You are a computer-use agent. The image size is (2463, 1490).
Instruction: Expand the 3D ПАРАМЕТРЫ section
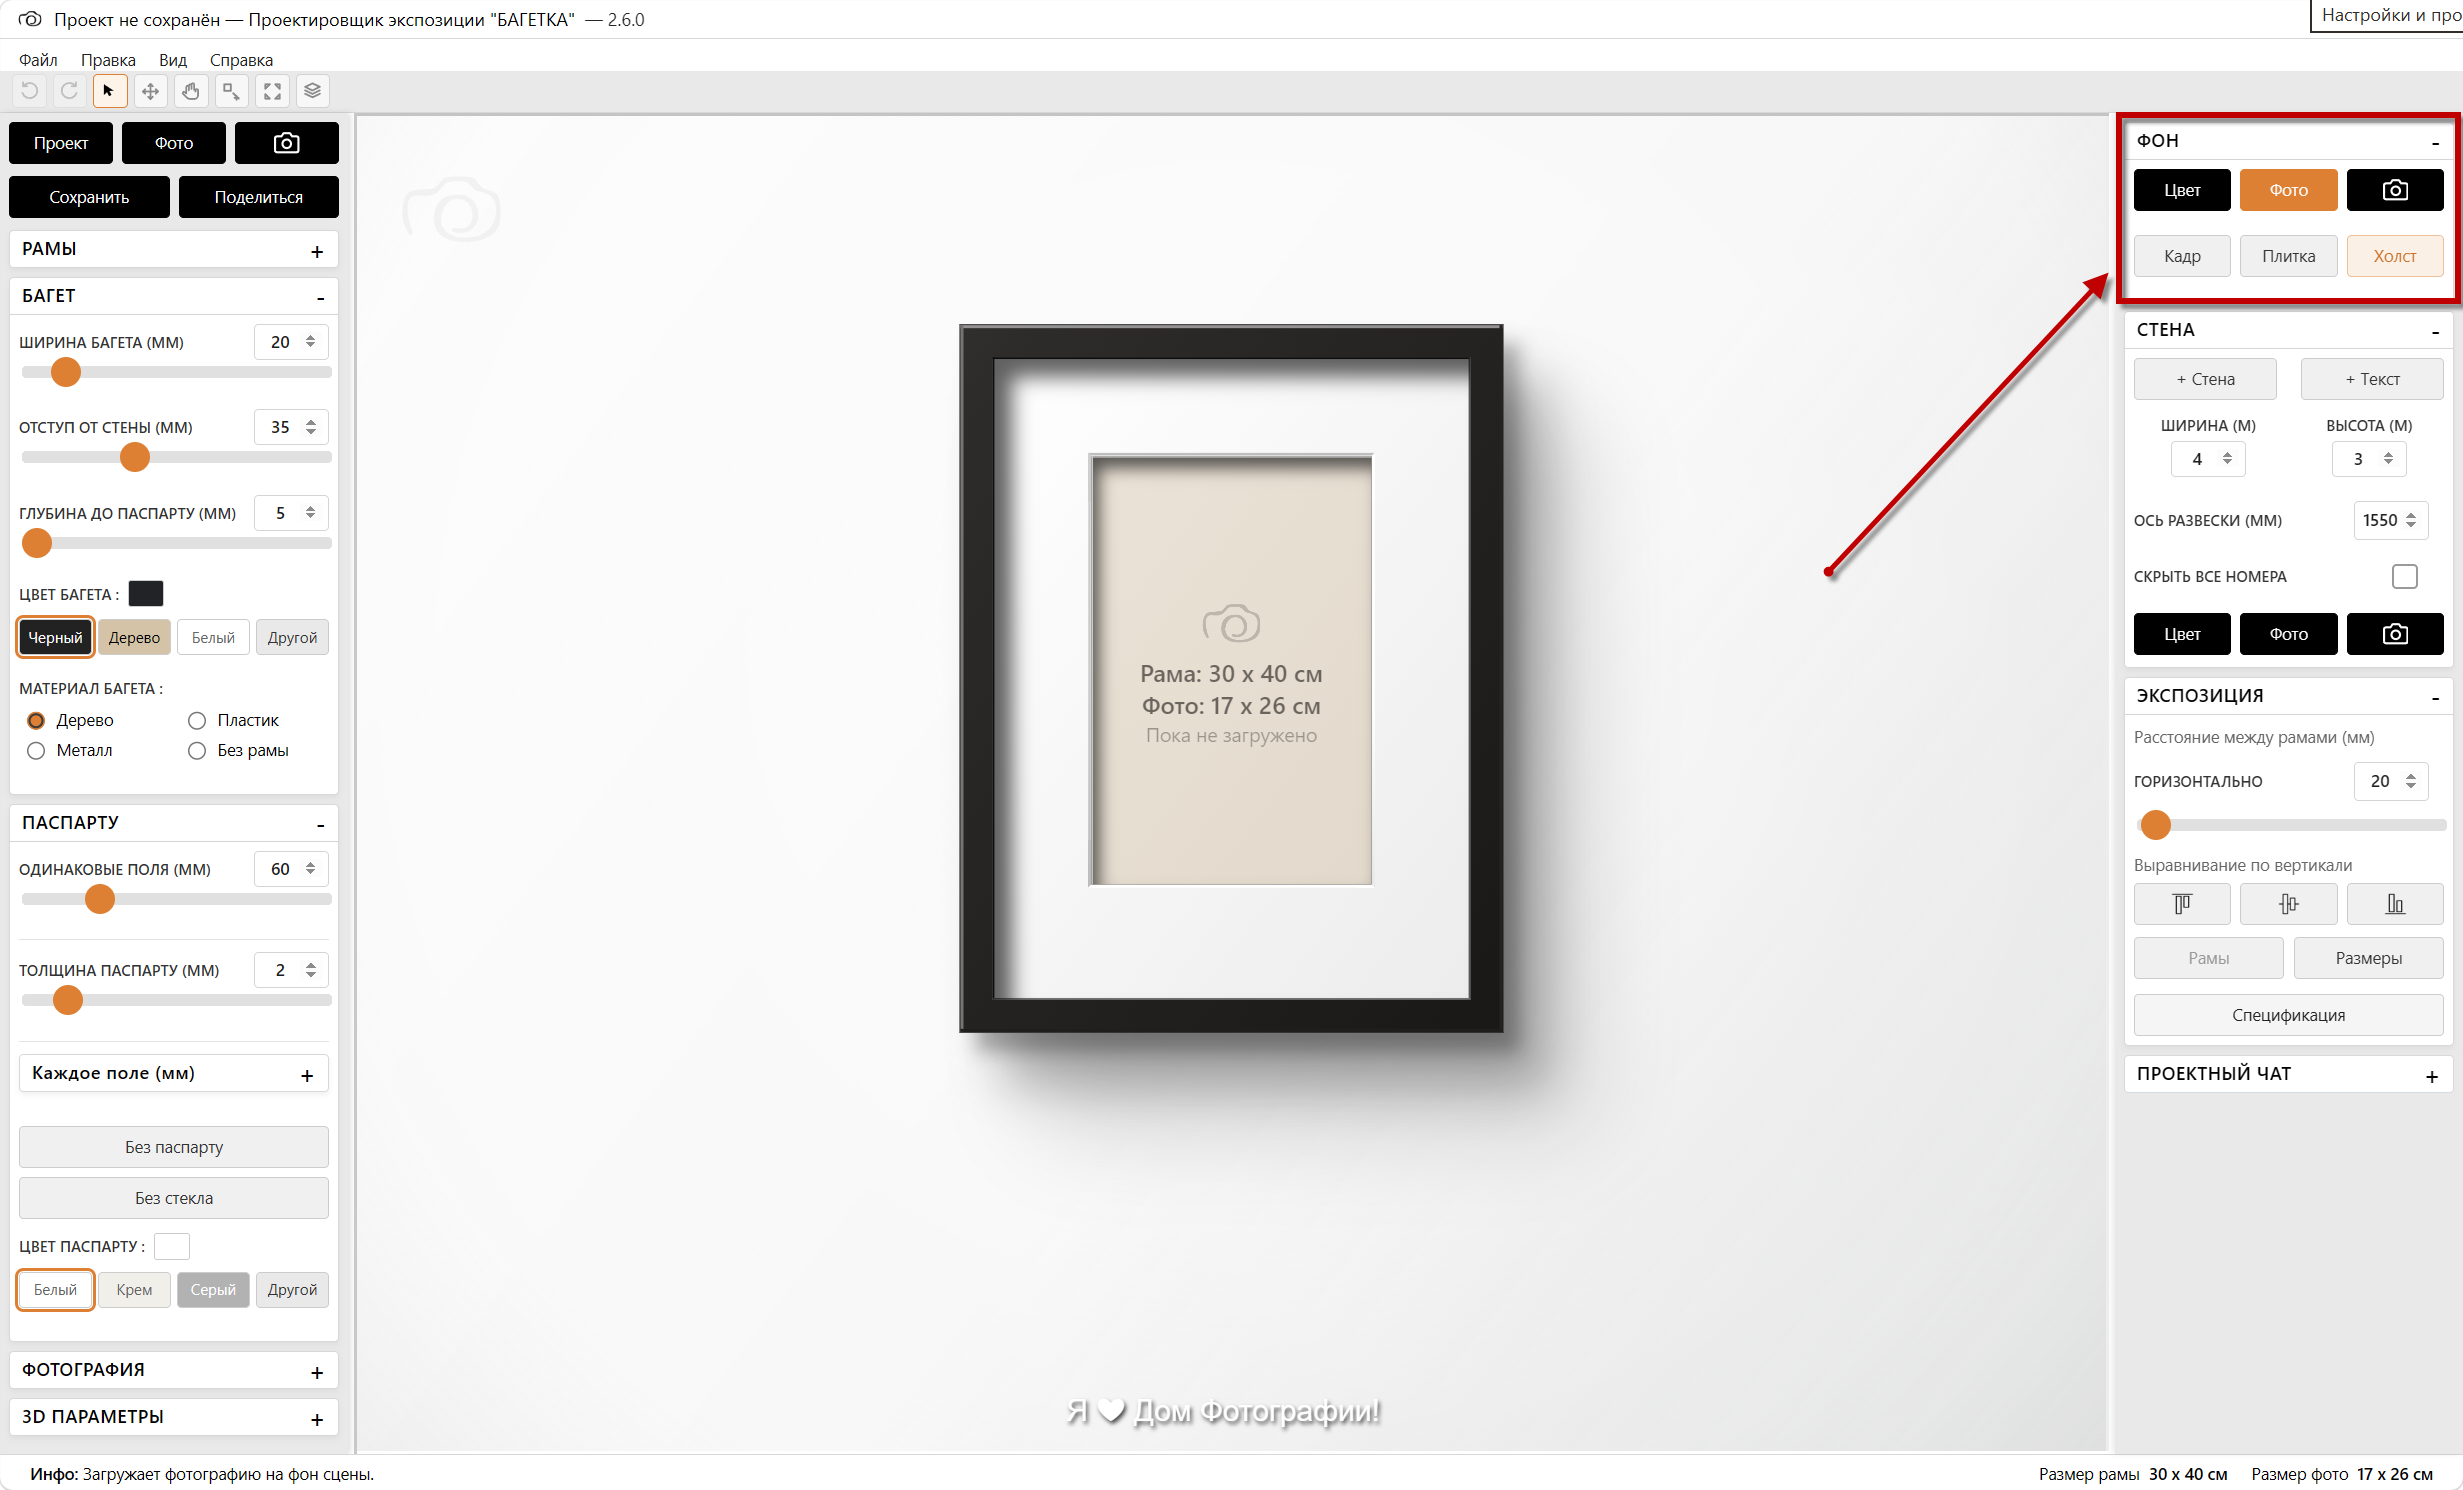click(x=317, y=1419)
